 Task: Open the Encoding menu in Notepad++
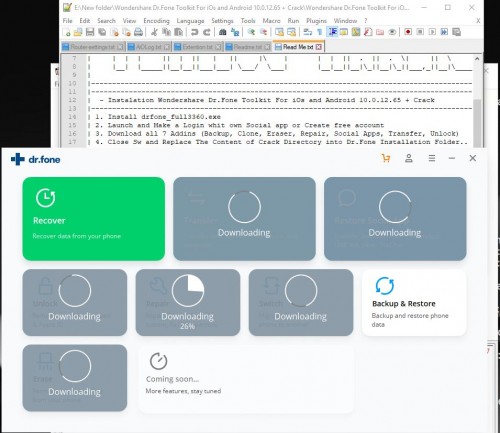(156, 21)
